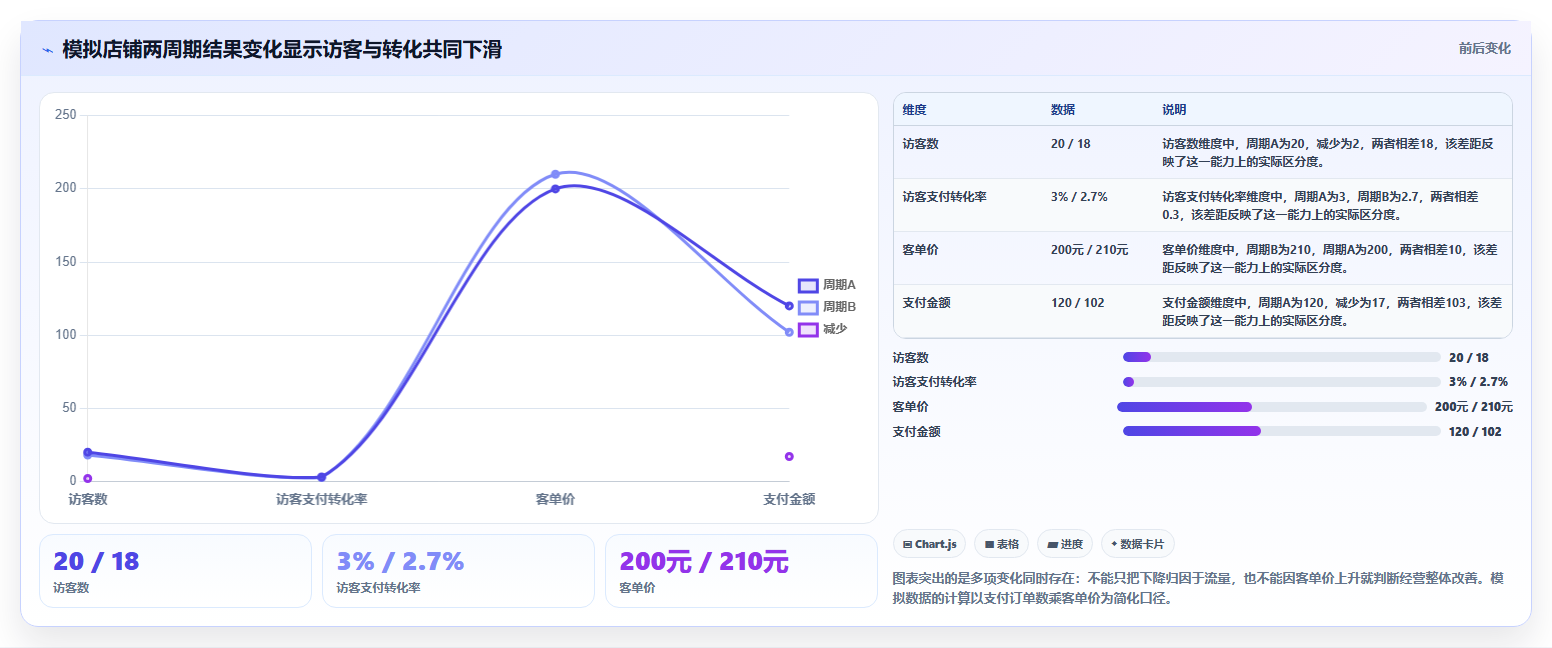Click the table cell 120 / 102
The width and height of the screenshot is (1552, 648).
click(1078, 302)
